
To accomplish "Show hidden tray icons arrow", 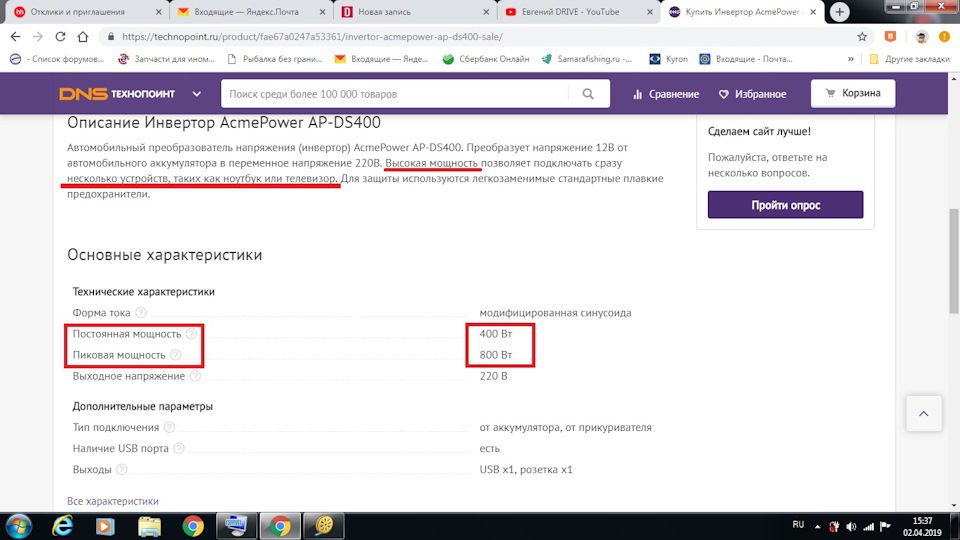I will click(x=817, y=527).
